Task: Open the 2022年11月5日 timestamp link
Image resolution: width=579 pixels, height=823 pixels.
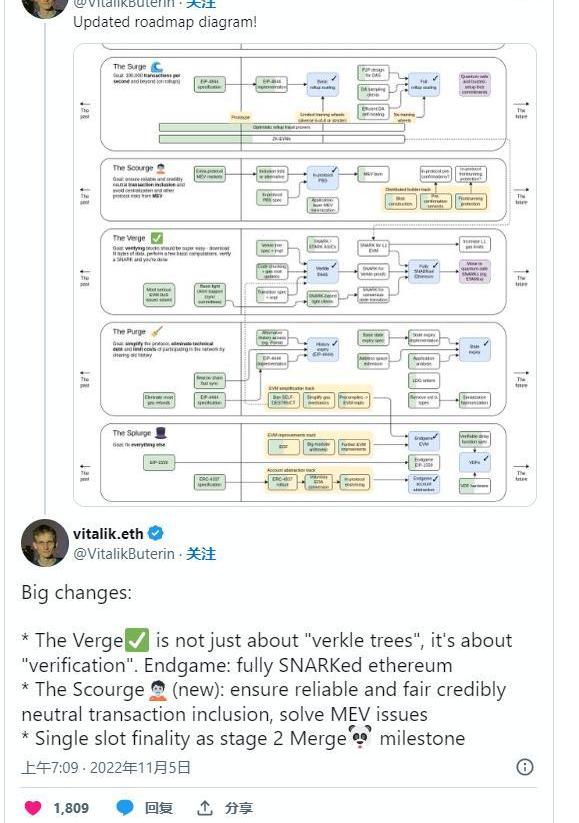Action: point(140,767)
